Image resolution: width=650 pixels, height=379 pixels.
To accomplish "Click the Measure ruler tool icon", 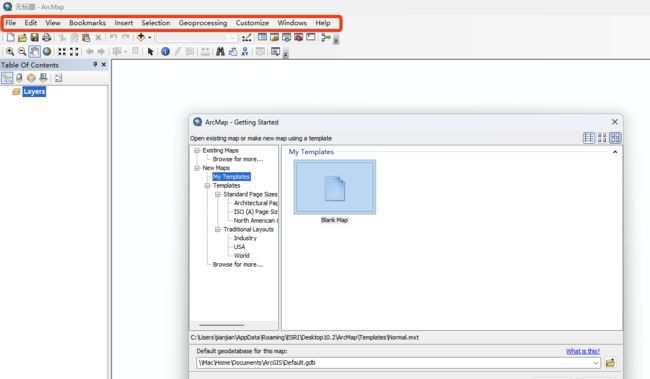I will pos(205,51).
